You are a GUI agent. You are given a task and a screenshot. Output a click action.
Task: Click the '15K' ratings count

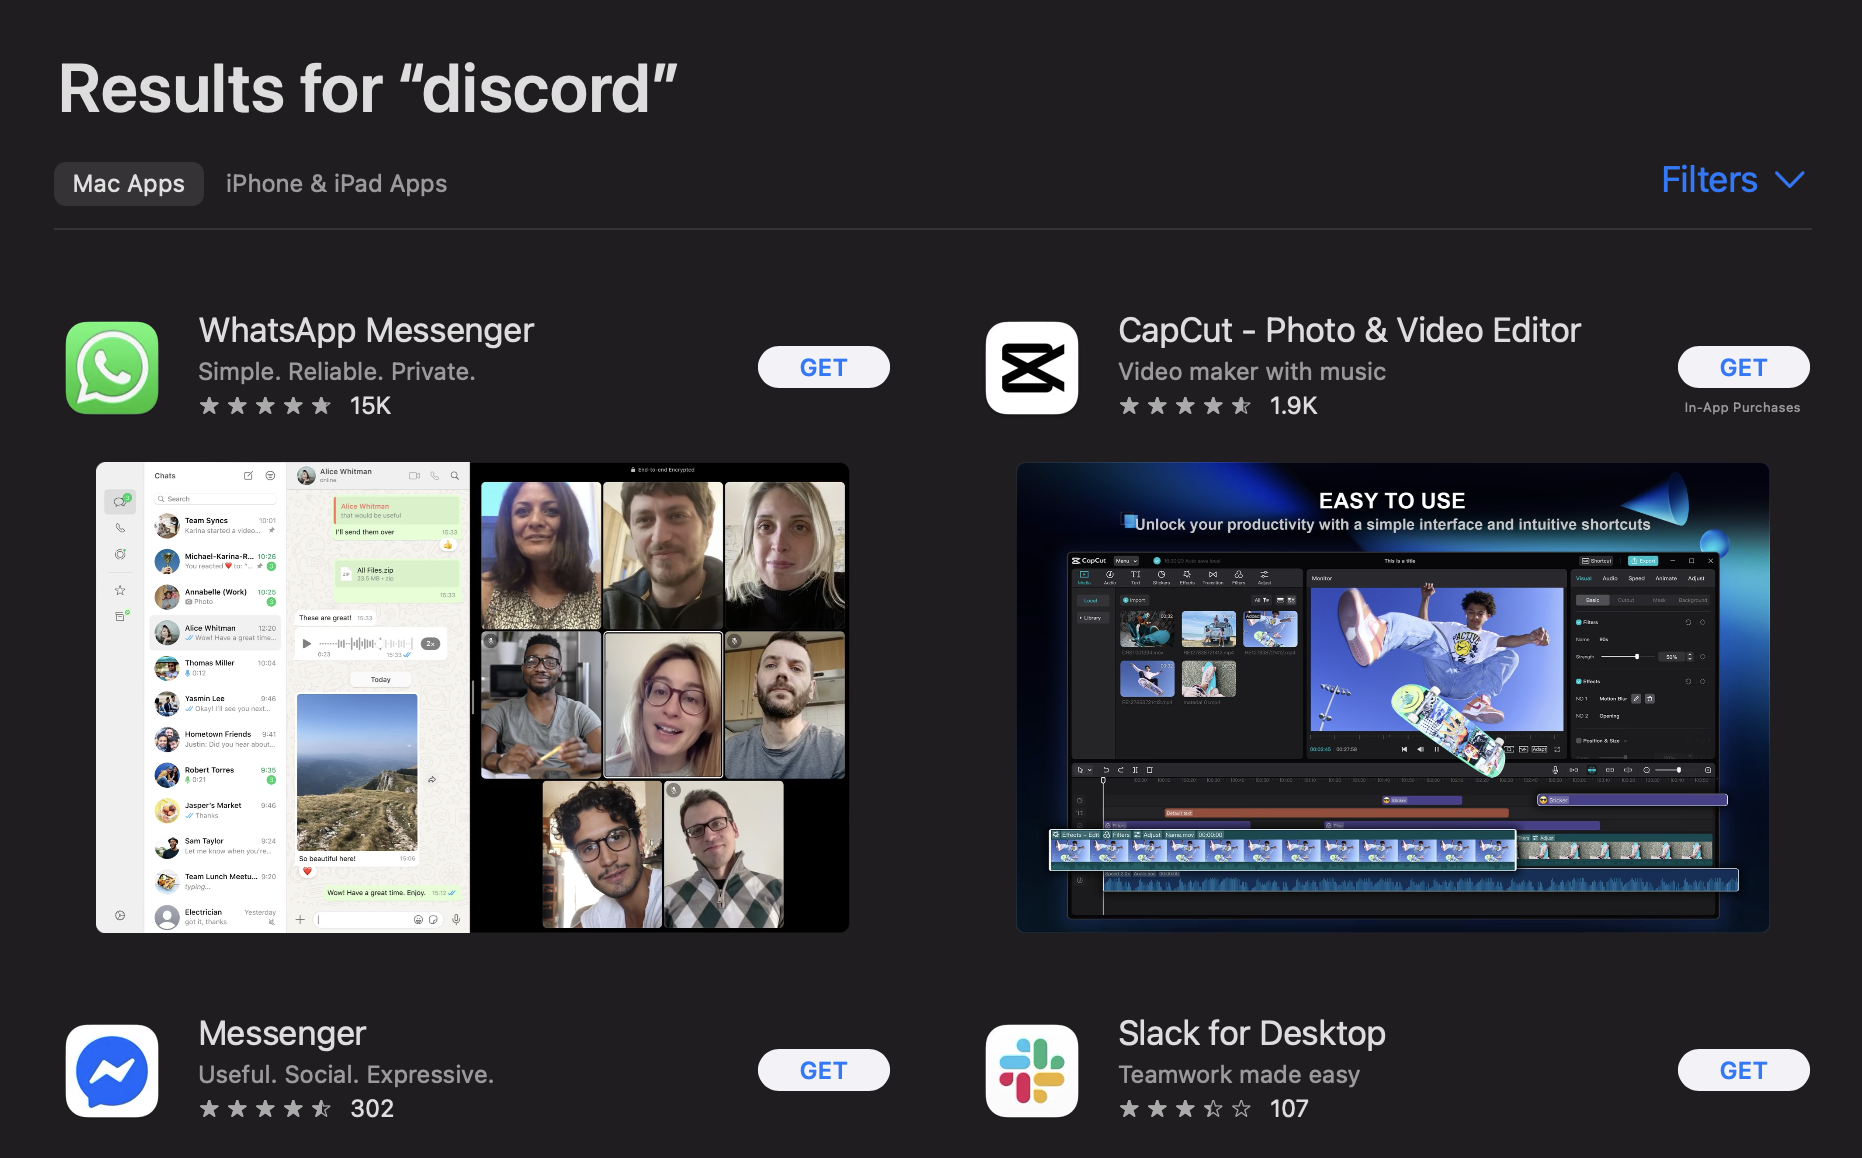click(370, 406)
